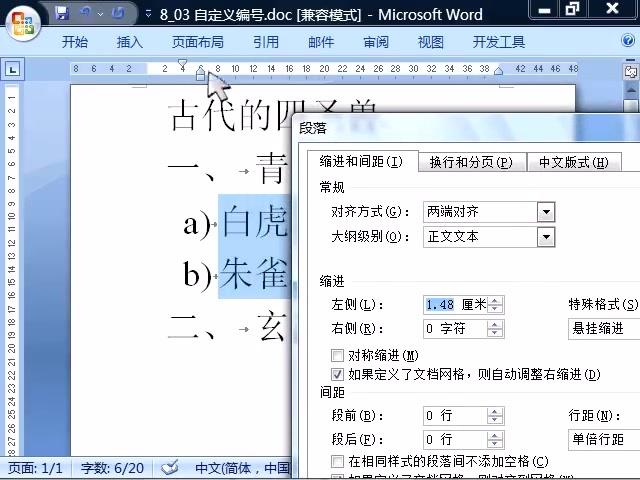640x480 pixels.
Task: Enable the 对称缩进 checkbox
Action: pyautogui.click(x=338, y=355)
